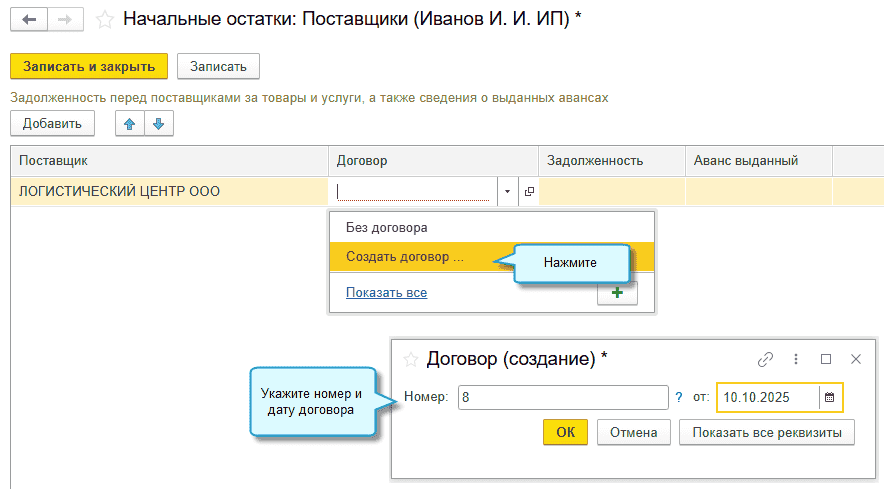Move row down with the down arrow
This screenshot has height=489, width=884.
(160, 123)
